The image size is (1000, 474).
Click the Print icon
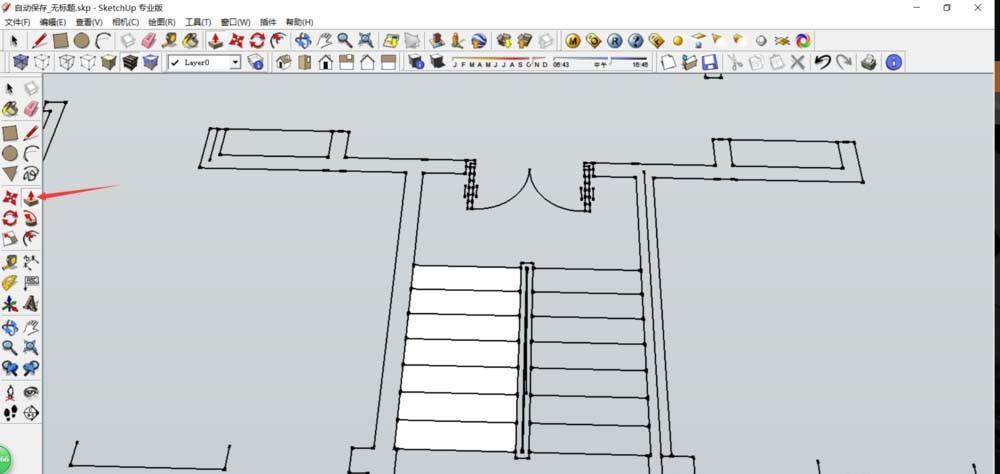(869, 62)
